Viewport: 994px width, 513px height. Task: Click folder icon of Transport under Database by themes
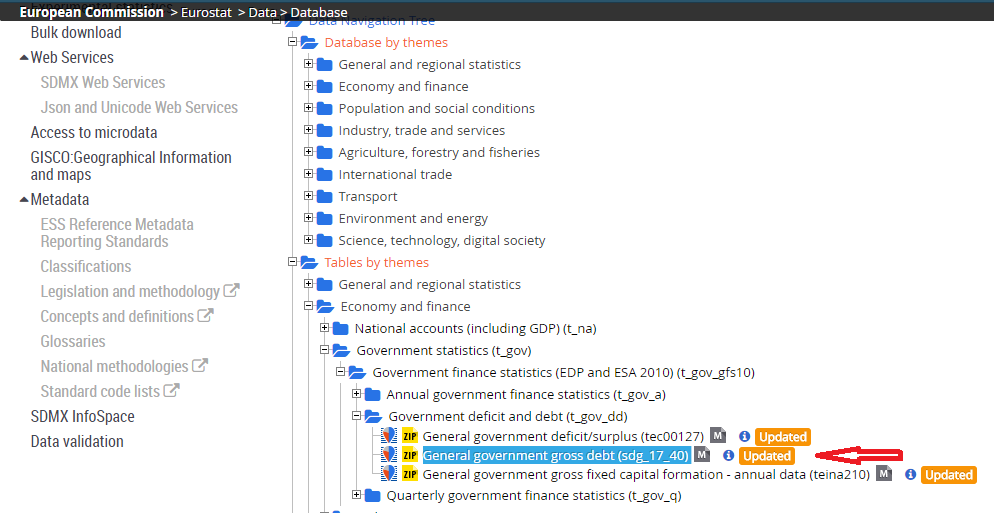pyautogui.click(x=325, y=197)
